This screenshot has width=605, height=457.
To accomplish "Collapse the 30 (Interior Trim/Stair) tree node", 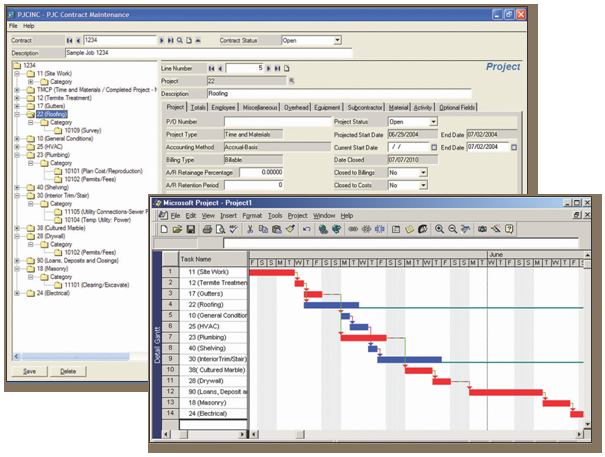I will 17,194.
